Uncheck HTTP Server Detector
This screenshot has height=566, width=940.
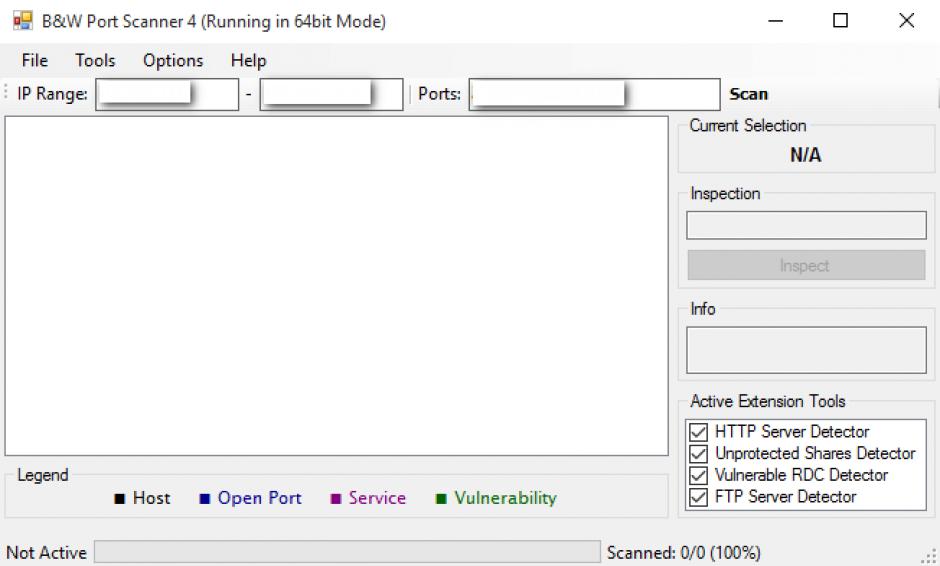698,432
